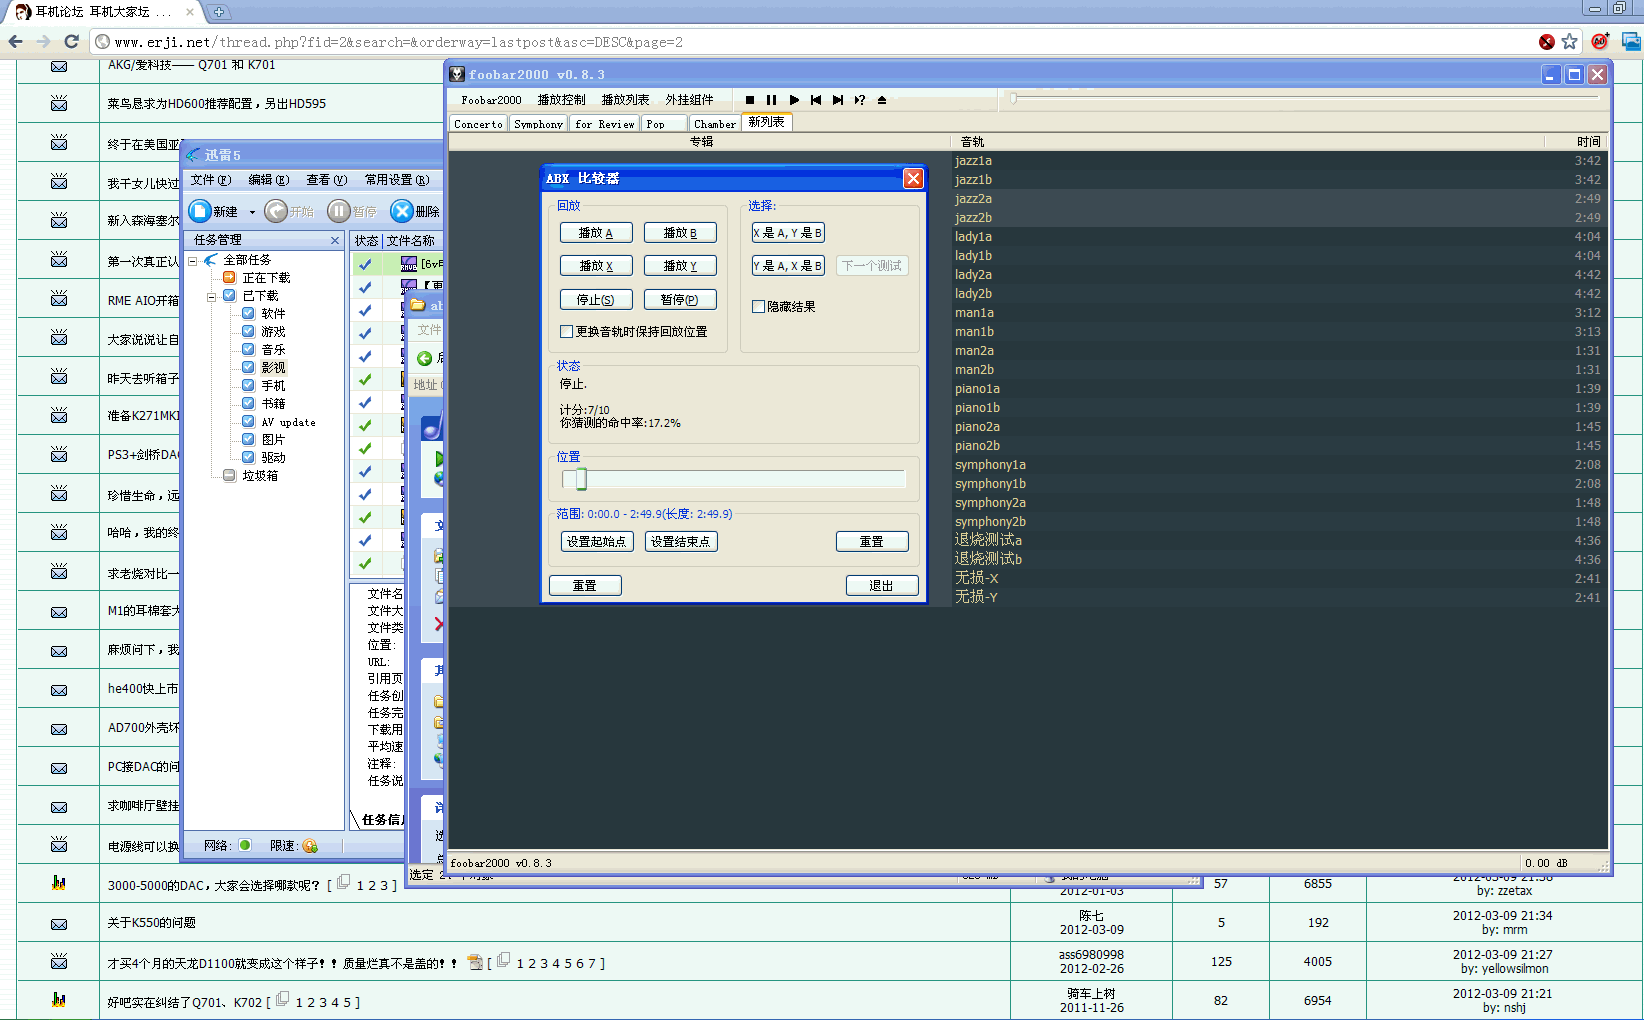This screenshot has height=1020, width=1644.
Task: Click the Xunlei bird logo in title bar
Action: pos(193,155)
